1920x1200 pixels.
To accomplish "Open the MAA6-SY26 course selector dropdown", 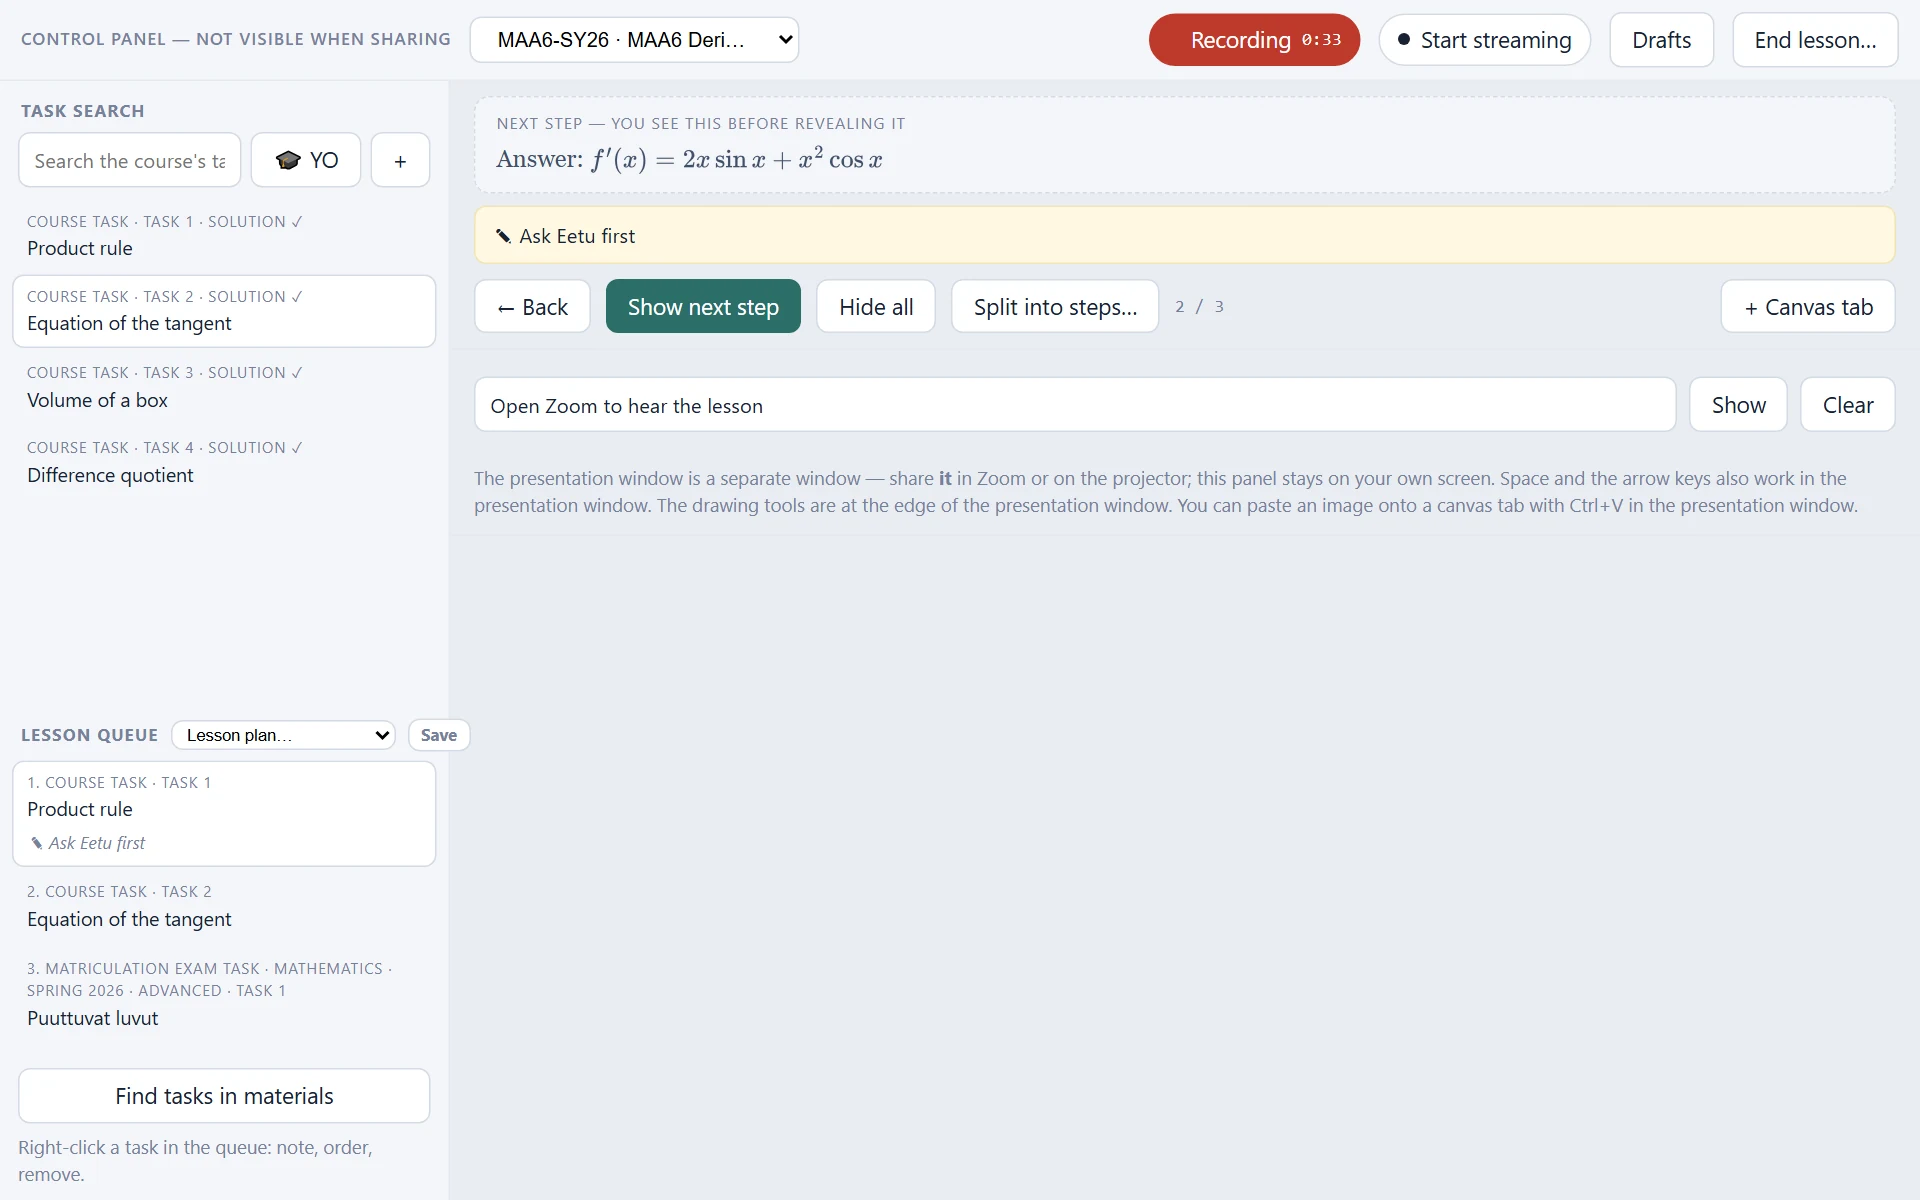I will (634, 40).
